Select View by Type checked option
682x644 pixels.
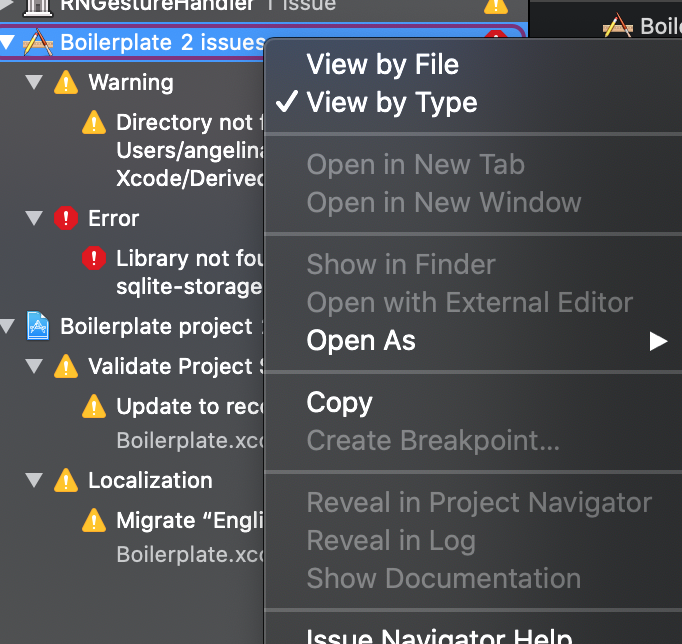click(x=391, y=102)
